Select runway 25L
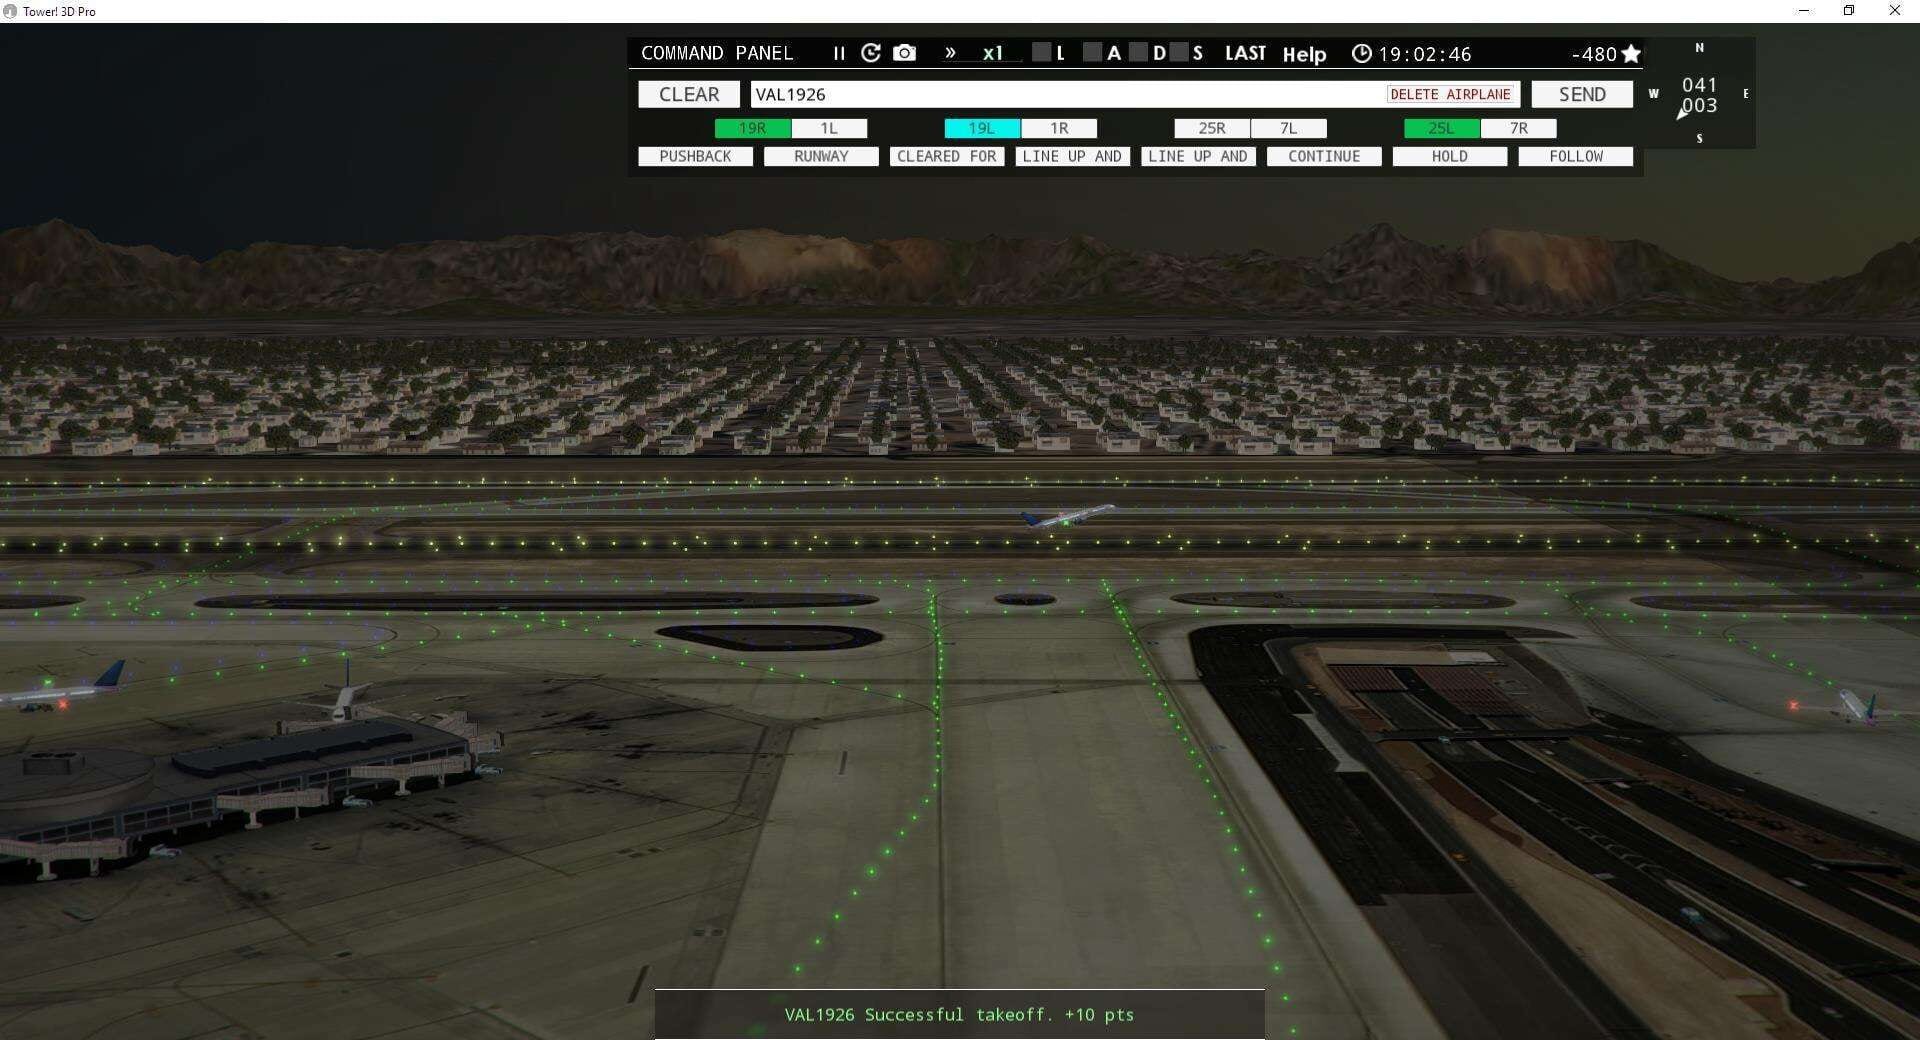 (x=1440, y=128)
